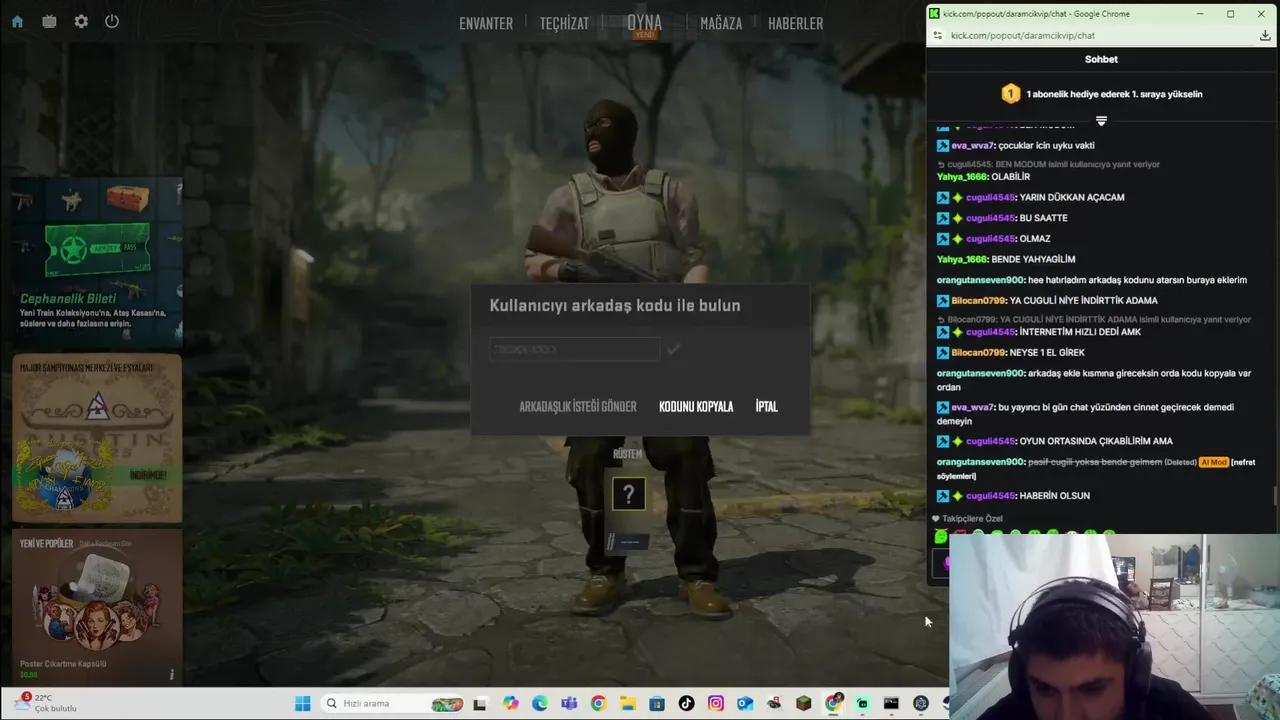Open the Chrome downloads icon in chat window
Viewport: 1280px width, 720px height.
point(1265,35)
